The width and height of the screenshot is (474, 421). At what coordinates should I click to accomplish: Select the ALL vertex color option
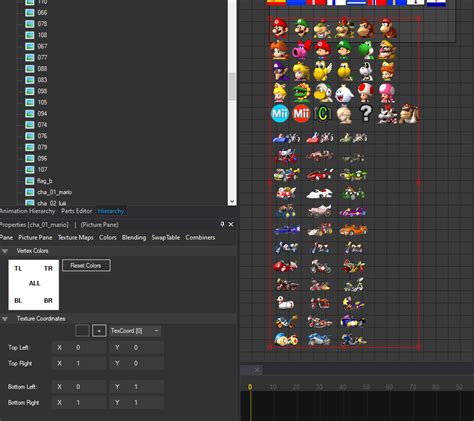tap(34, 283)
